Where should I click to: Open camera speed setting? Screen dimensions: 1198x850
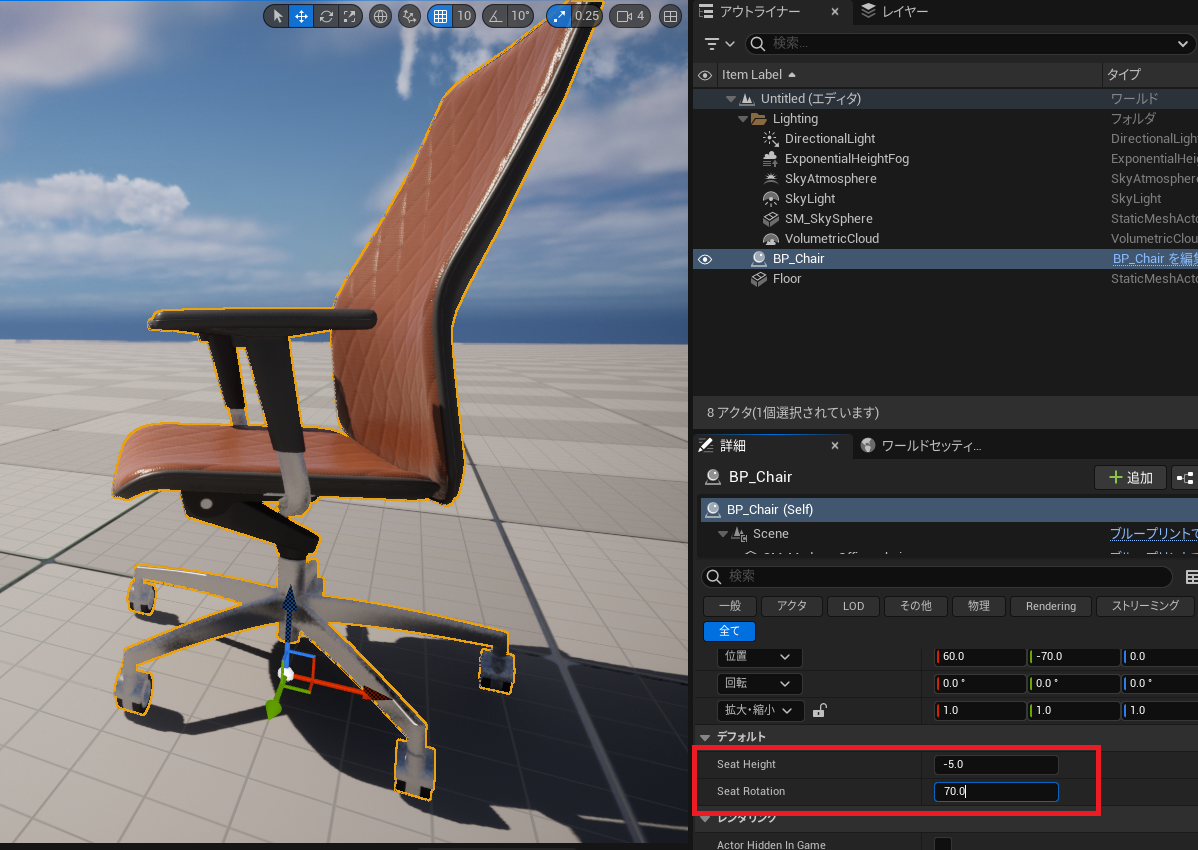630,16
